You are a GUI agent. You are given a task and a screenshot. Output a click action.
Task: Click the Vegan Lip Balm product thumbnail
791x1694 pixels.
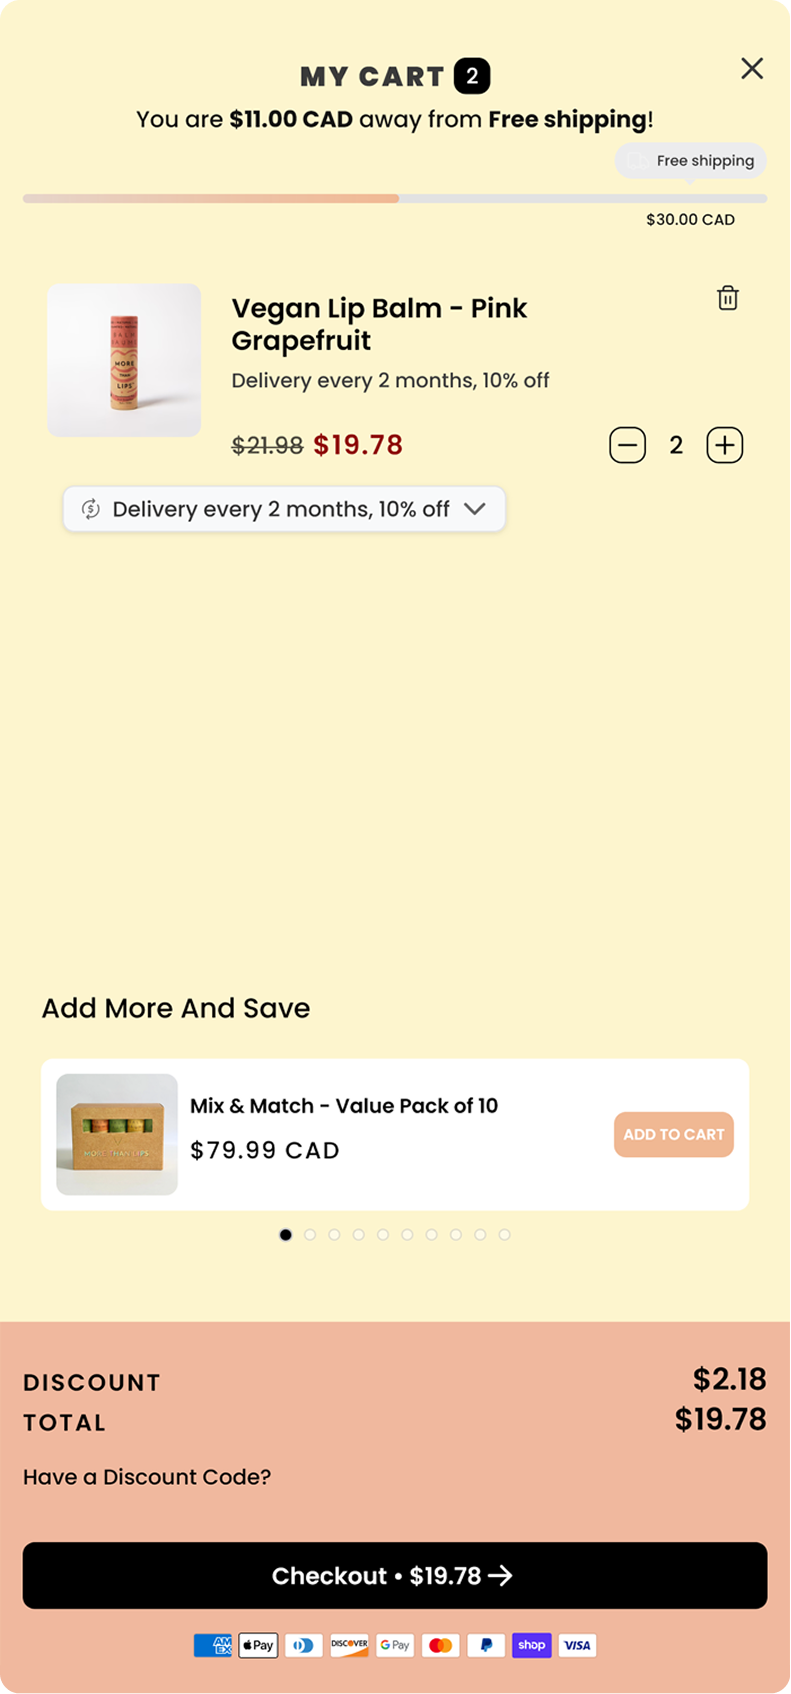point(124,360)
